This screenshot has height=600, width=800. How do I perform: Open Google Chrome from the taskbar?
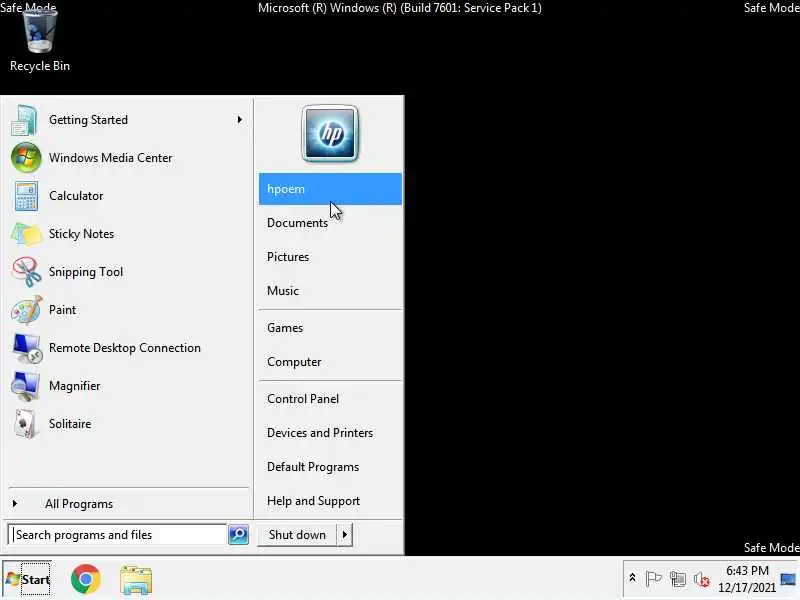(85, 579)
